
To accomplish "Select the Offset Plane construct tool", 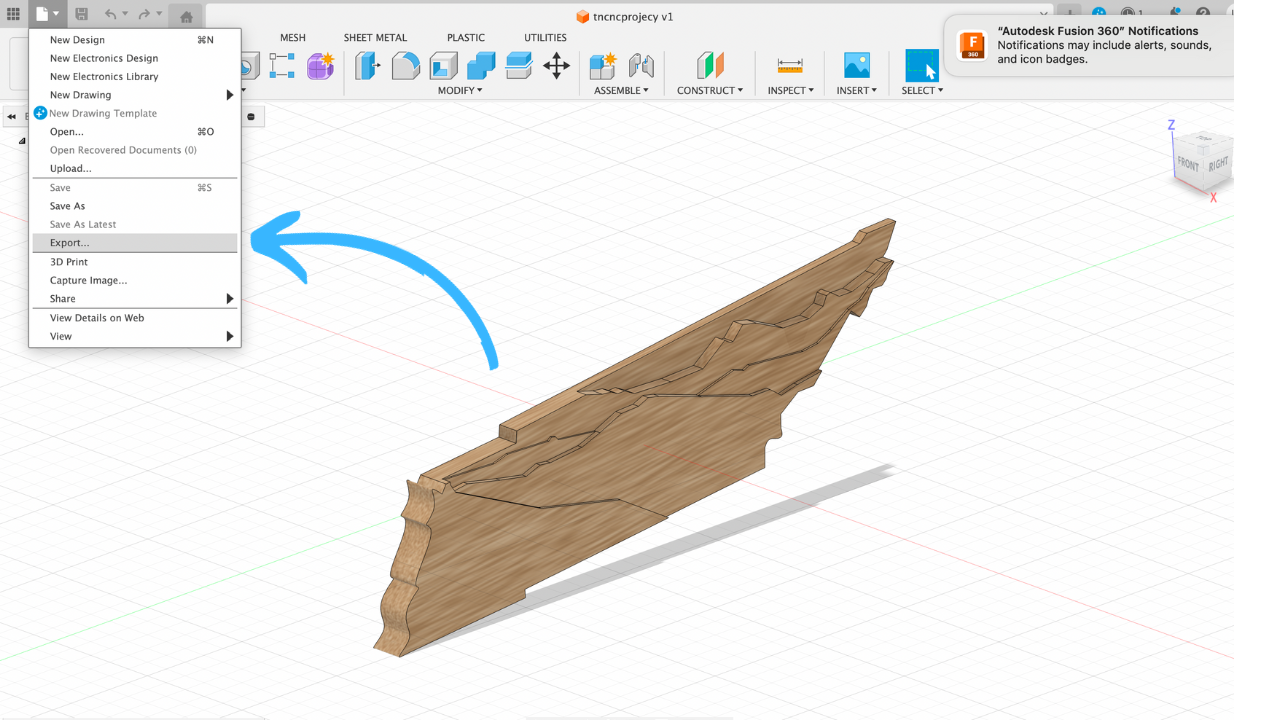I will click(710, 66).
